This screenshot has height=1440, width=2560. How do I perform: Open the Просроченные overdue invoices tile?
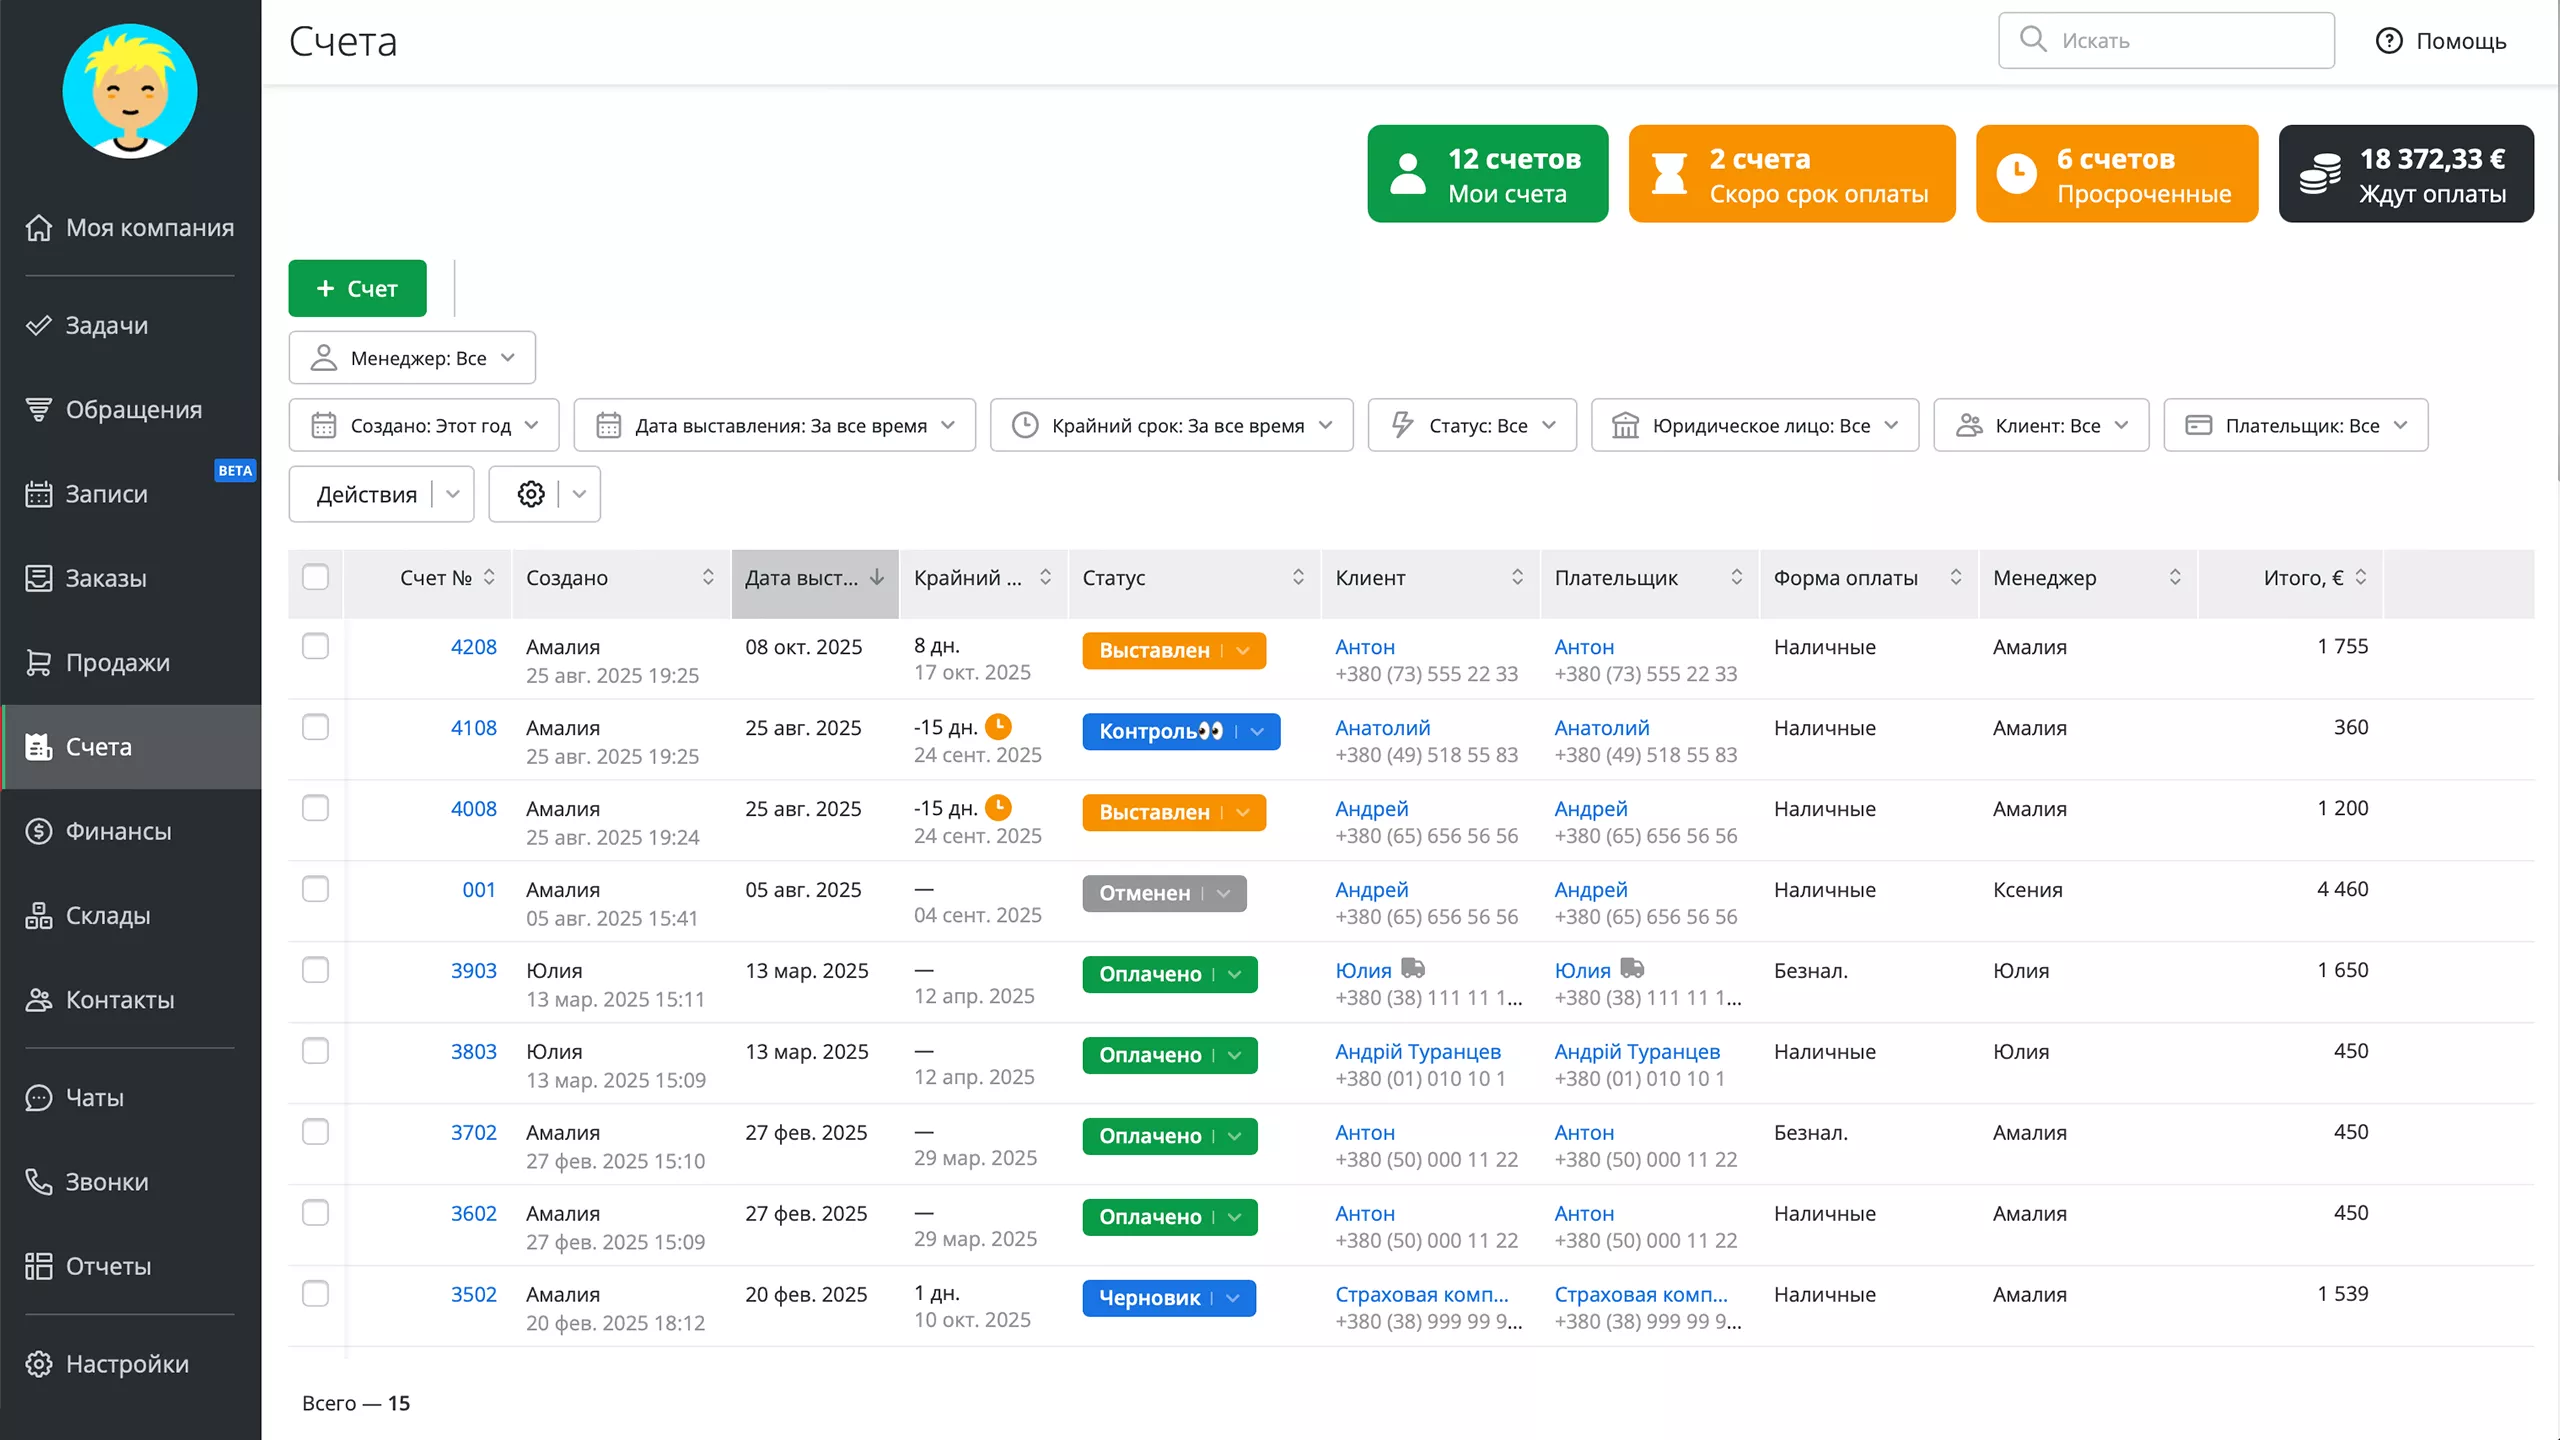2116,174
